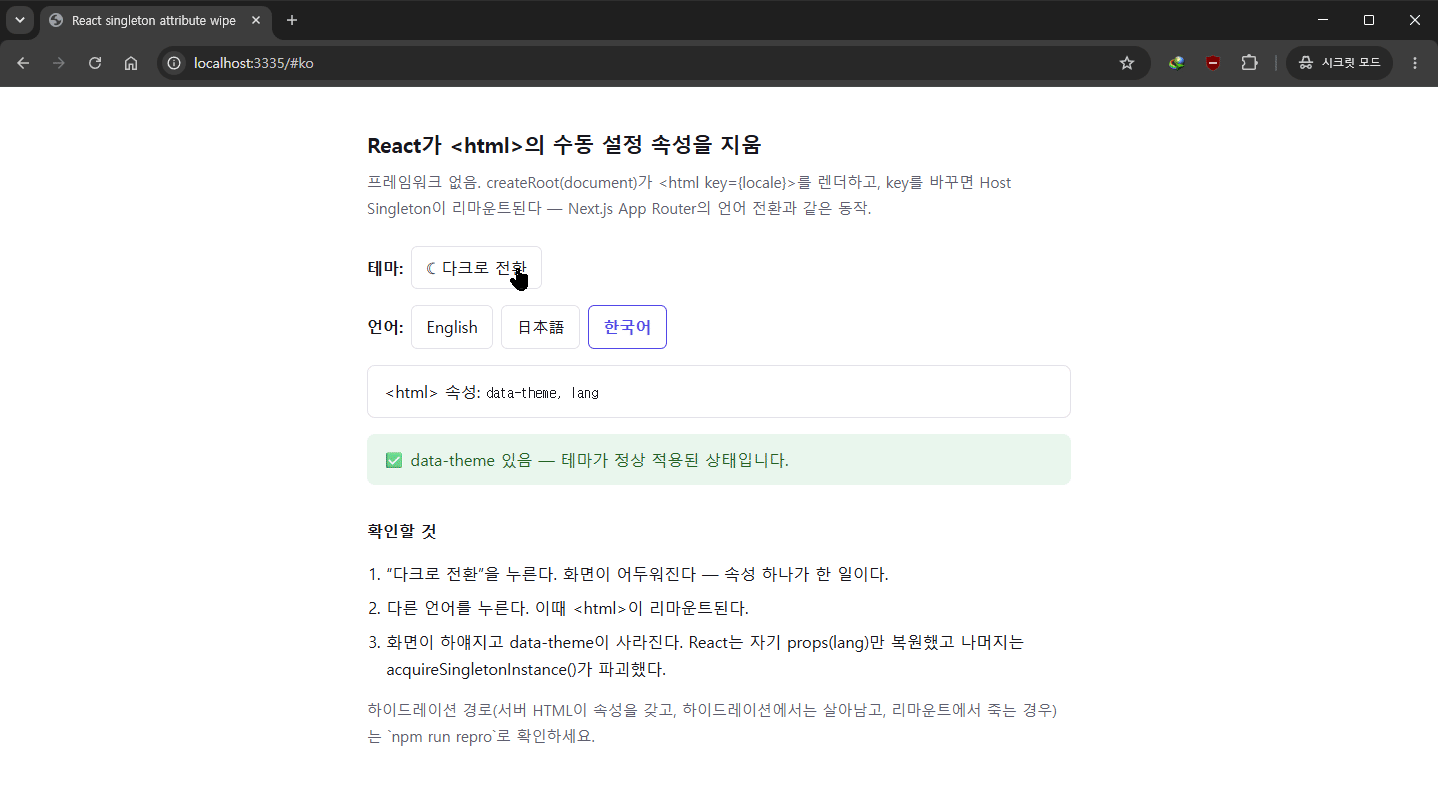This screenshot has width=1438, height=790.
Task: Click list step 1 about 다크로 전환
Action: click(x=637, y=574)
